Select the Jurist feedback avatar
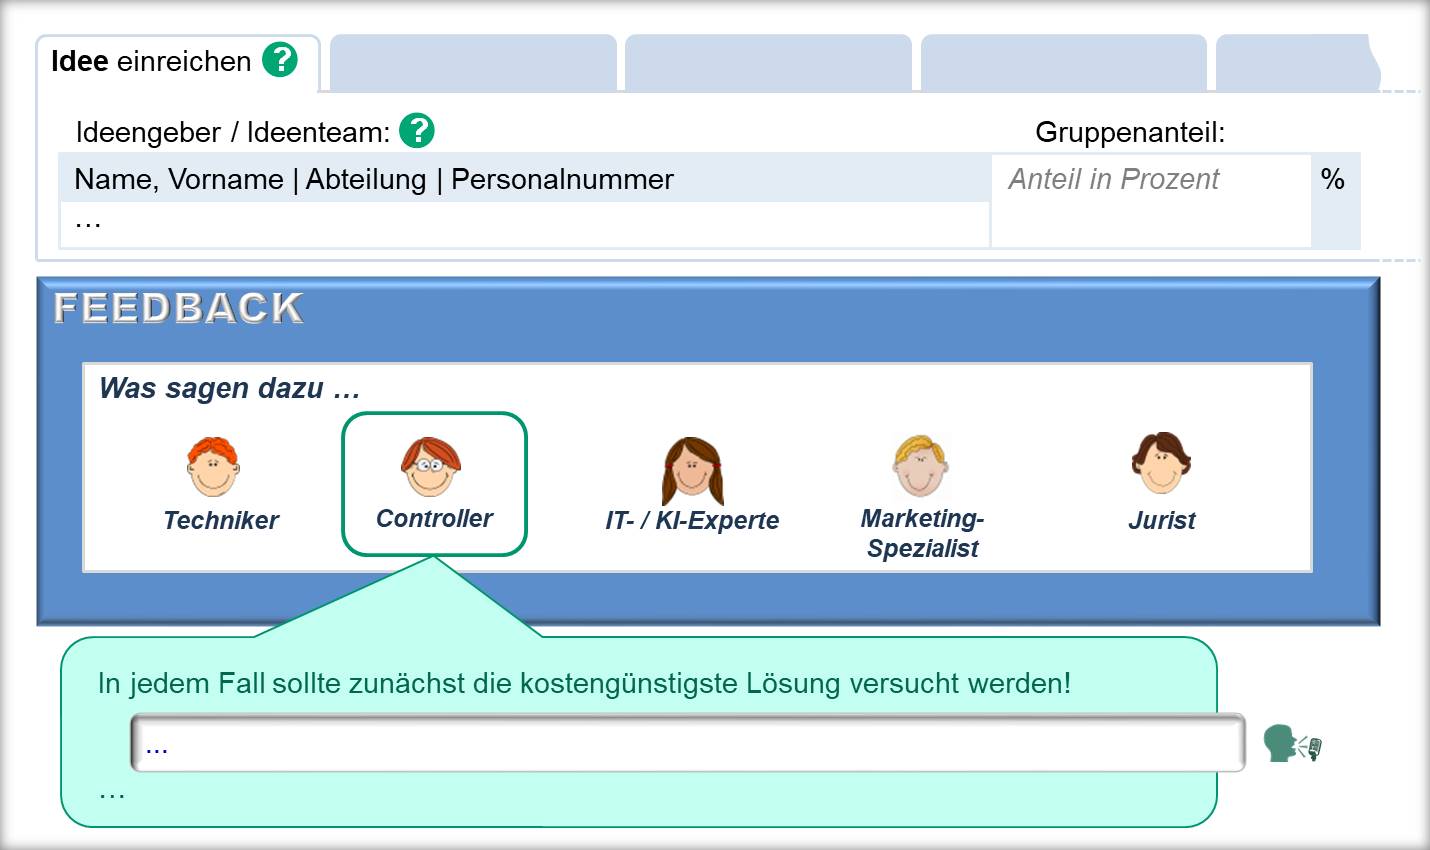The height and width of the screenshot is (850, 1430). tap(1160, 466)
